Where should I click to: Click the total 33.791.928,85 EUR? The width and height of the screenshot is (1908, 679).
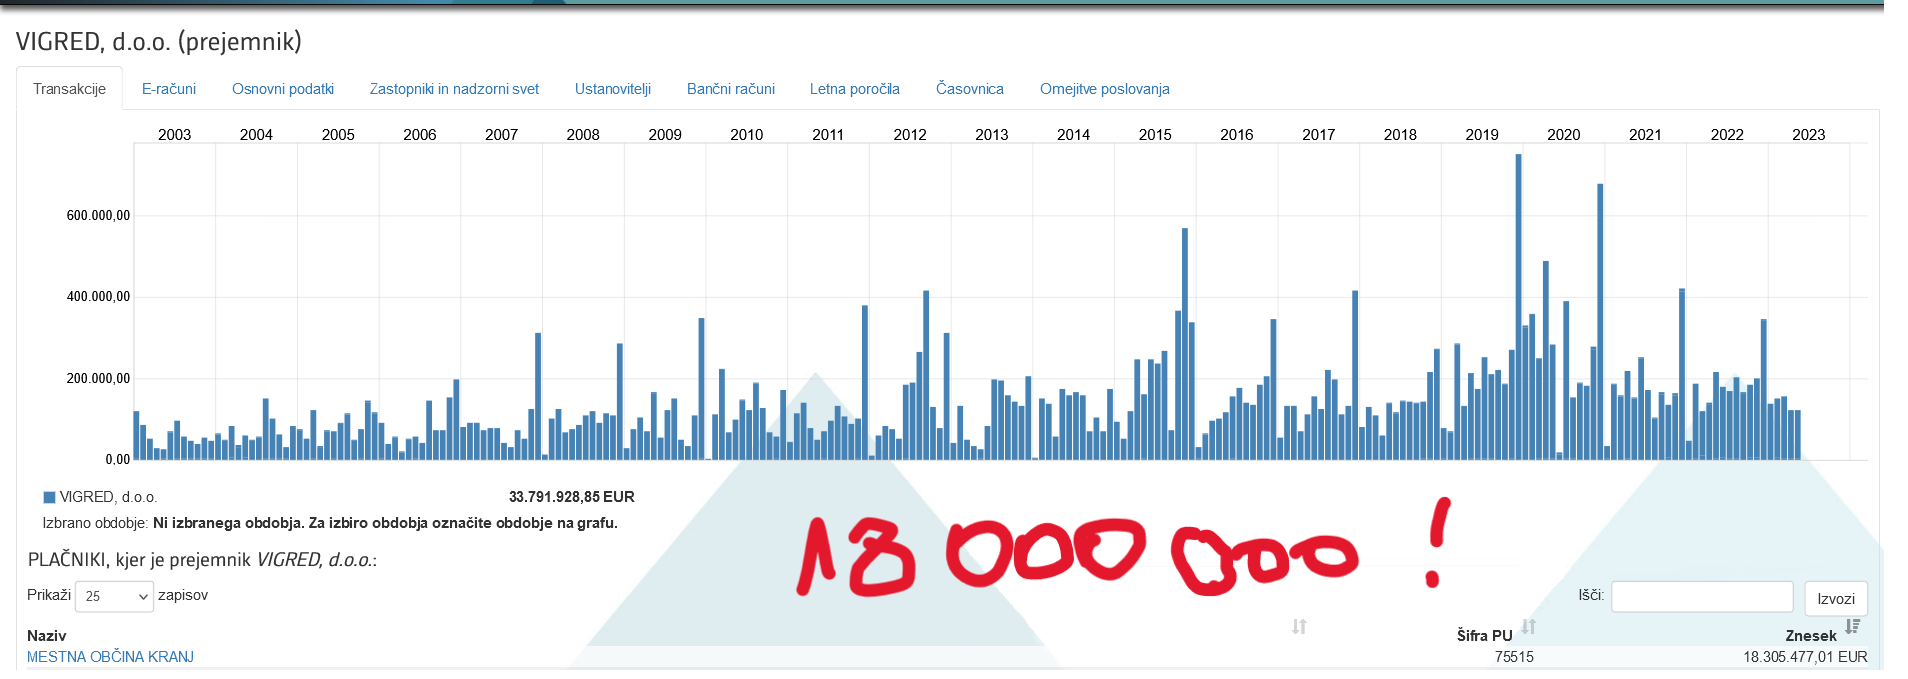click(x=571, y=497)
